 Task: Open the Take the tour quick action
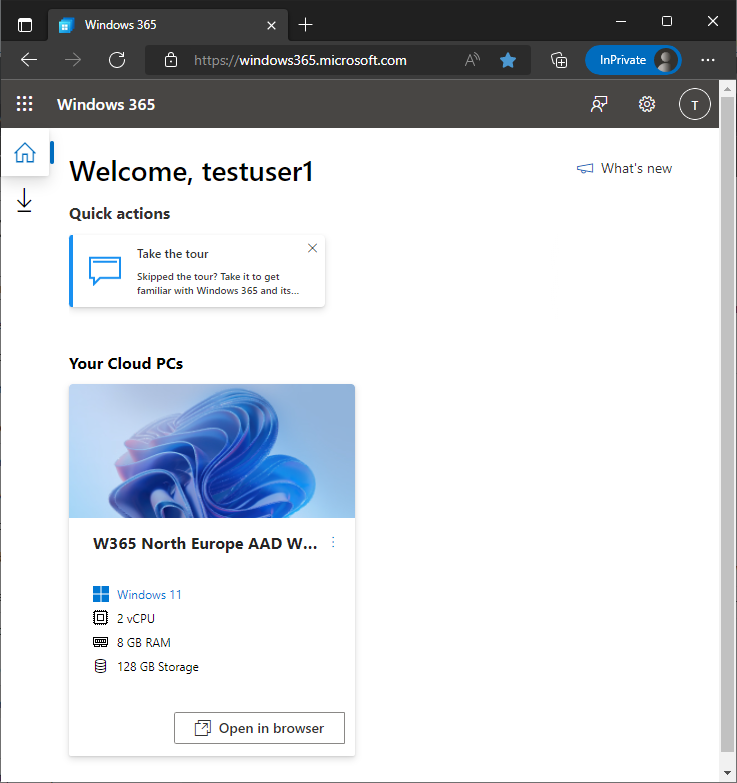click(197, 271)
